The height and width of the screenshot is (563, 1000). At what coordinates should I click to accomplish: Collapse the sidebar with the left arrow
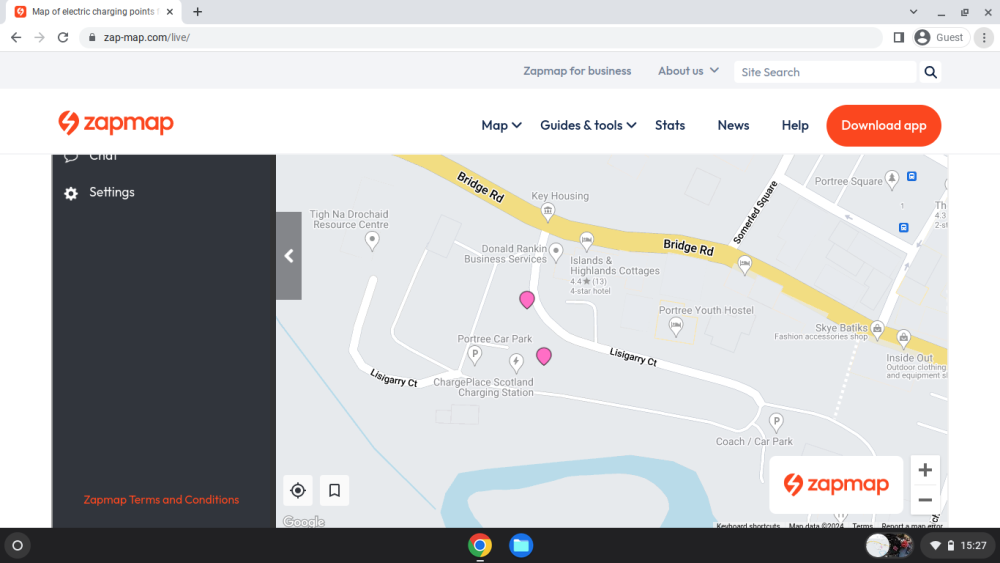coord(289,256)
